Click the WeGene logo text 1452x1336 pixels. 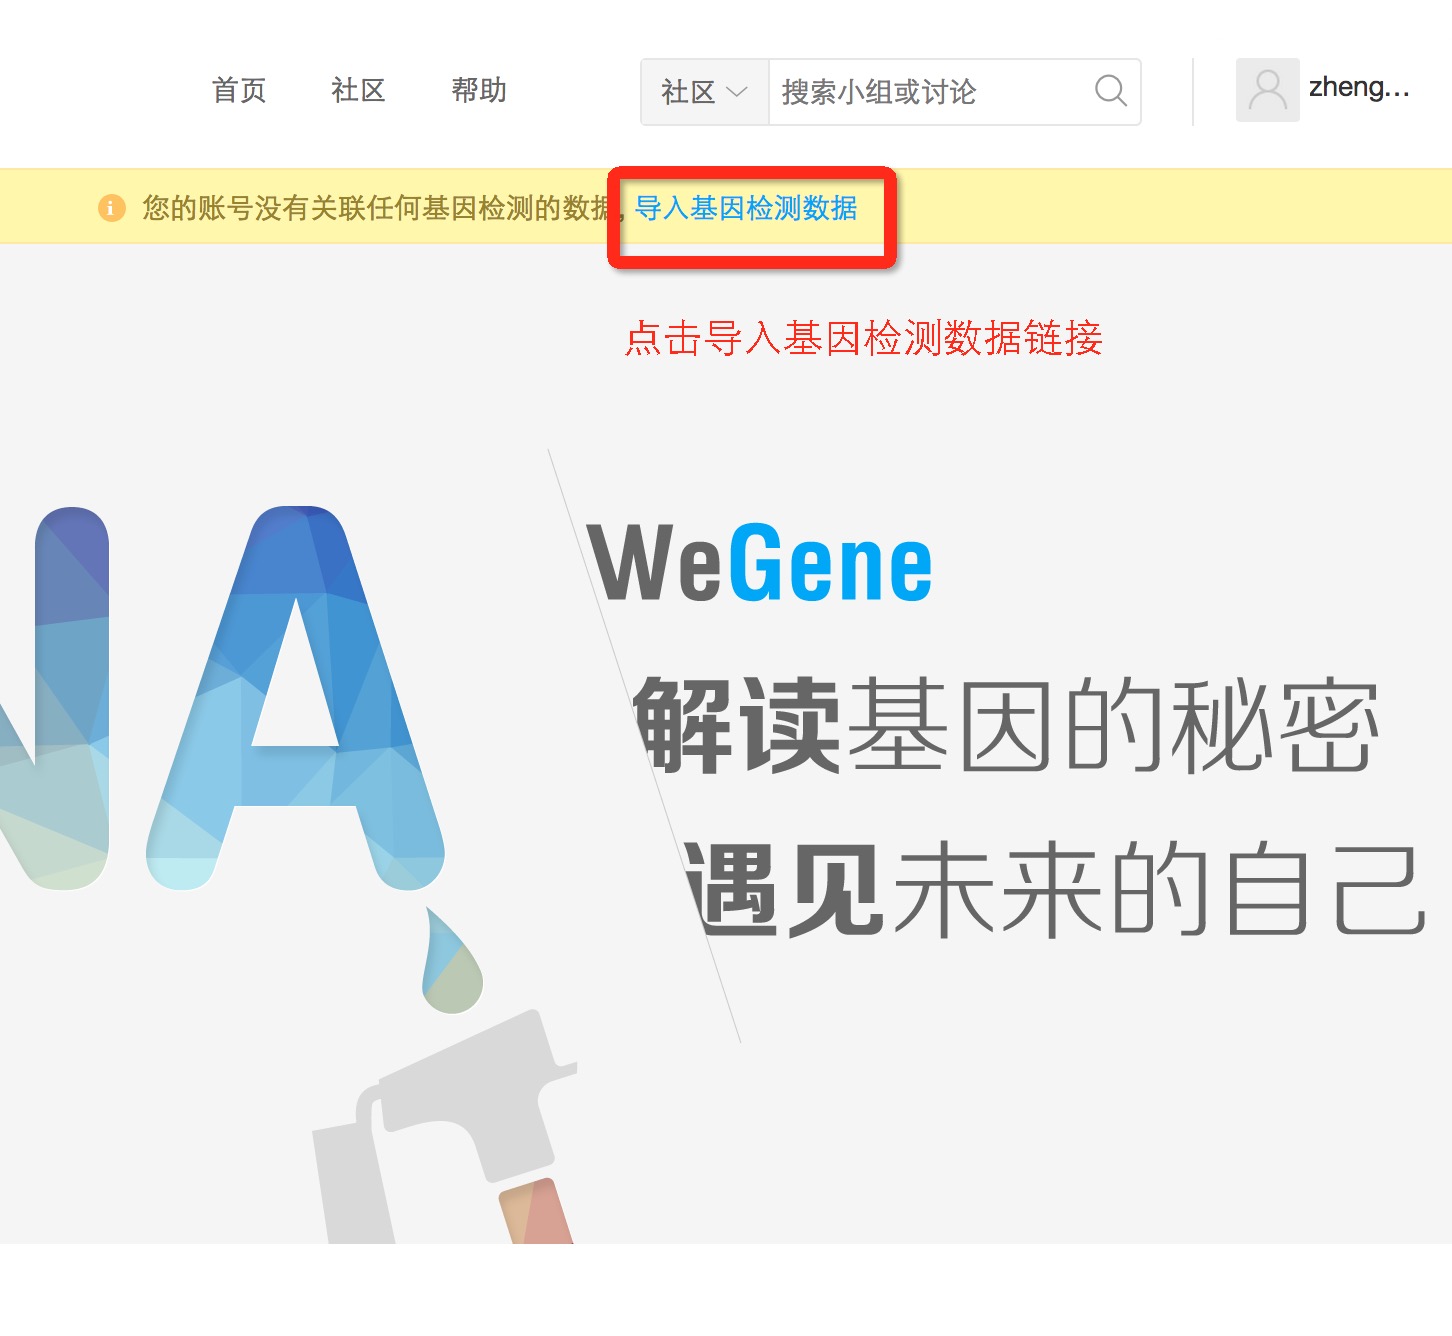coord(760,564)
